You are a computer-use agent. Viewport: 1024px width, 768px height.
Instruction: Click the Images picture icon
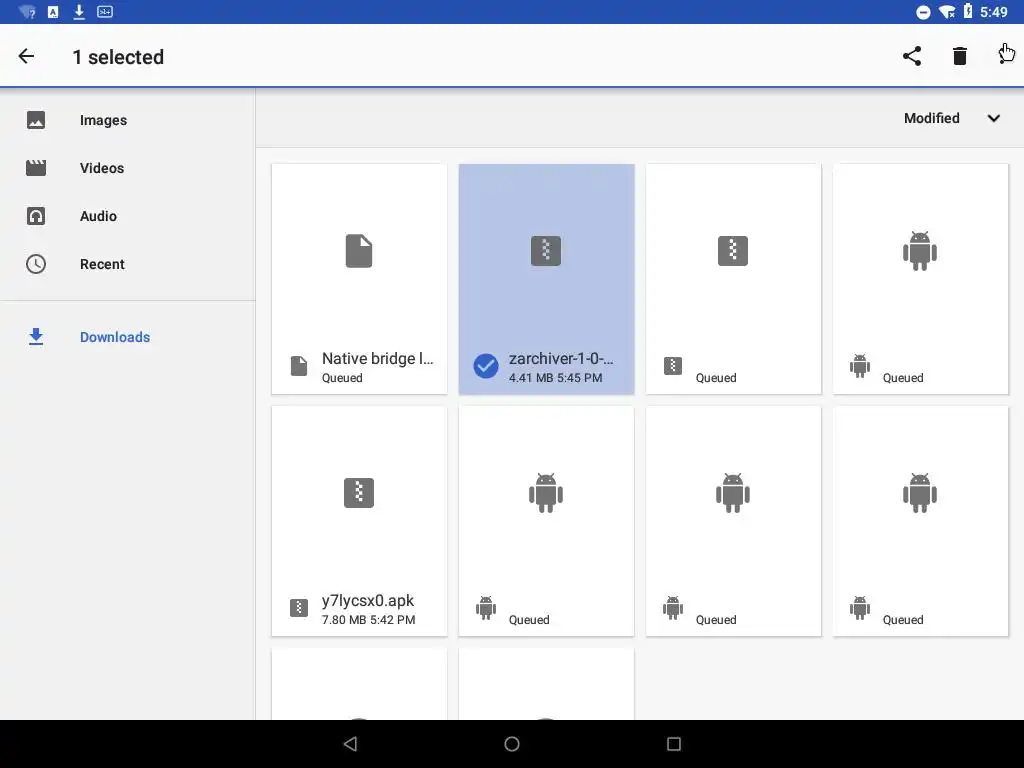(36, 120)
